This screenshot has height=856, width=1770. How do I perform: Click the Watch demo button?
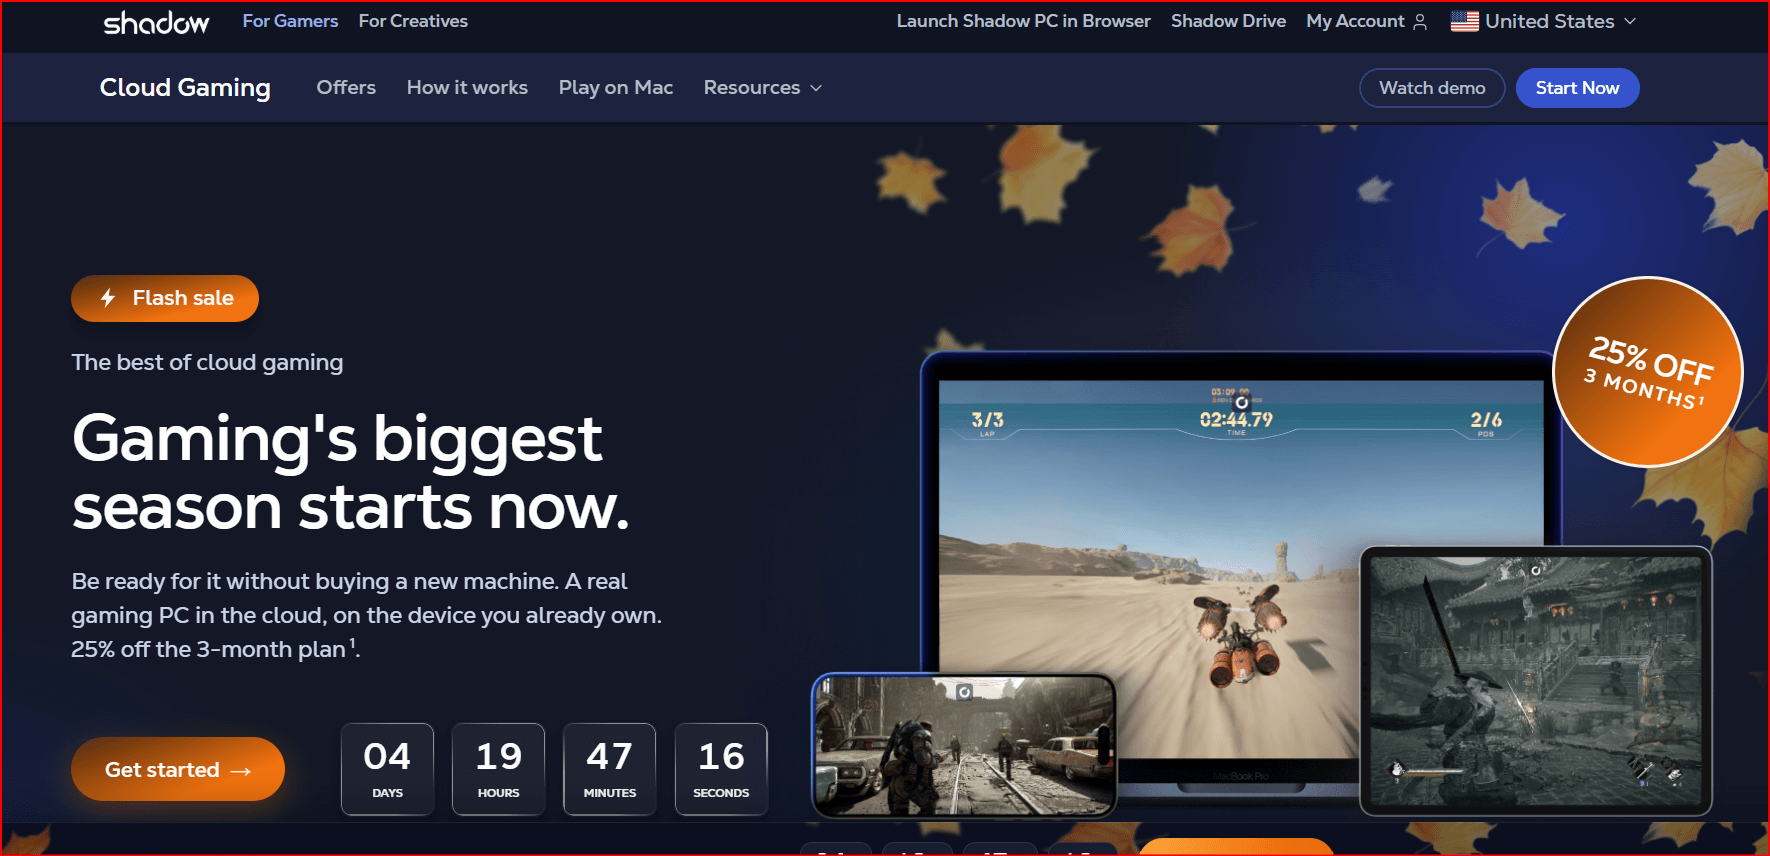pos(1432,88)
